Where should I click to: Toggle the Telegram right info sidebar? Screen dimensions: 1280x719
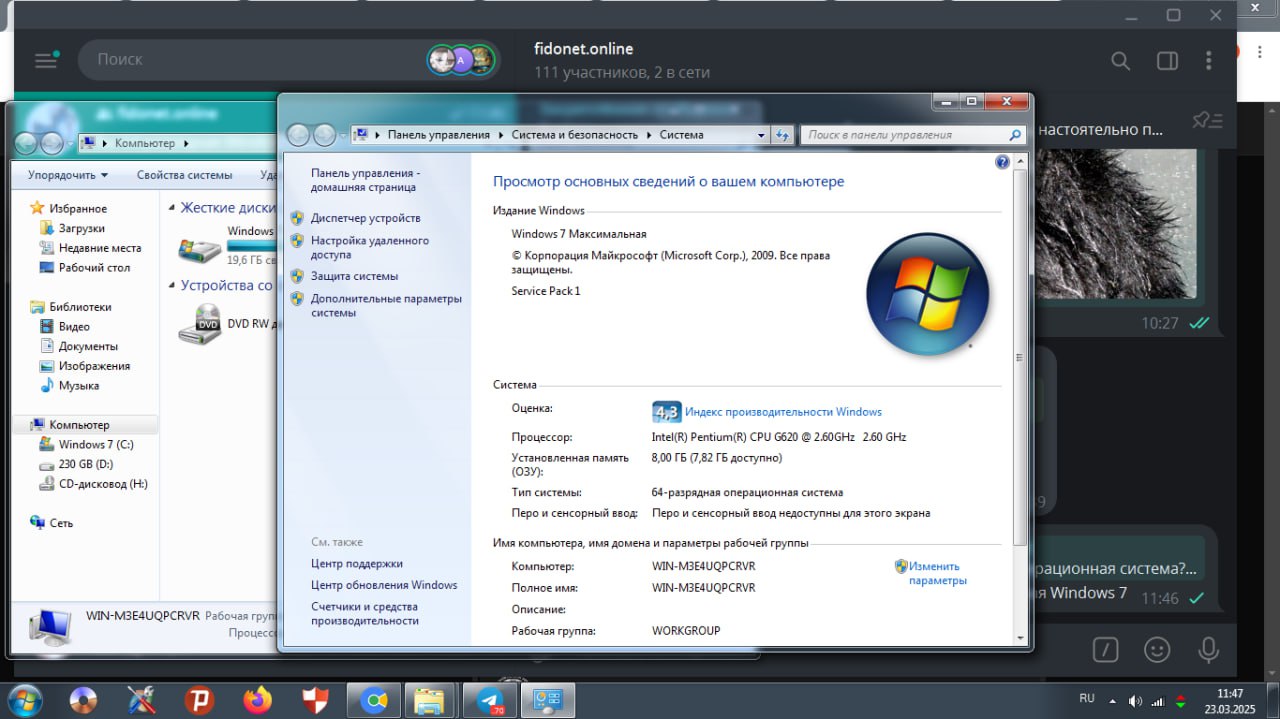pos(1167,61)
